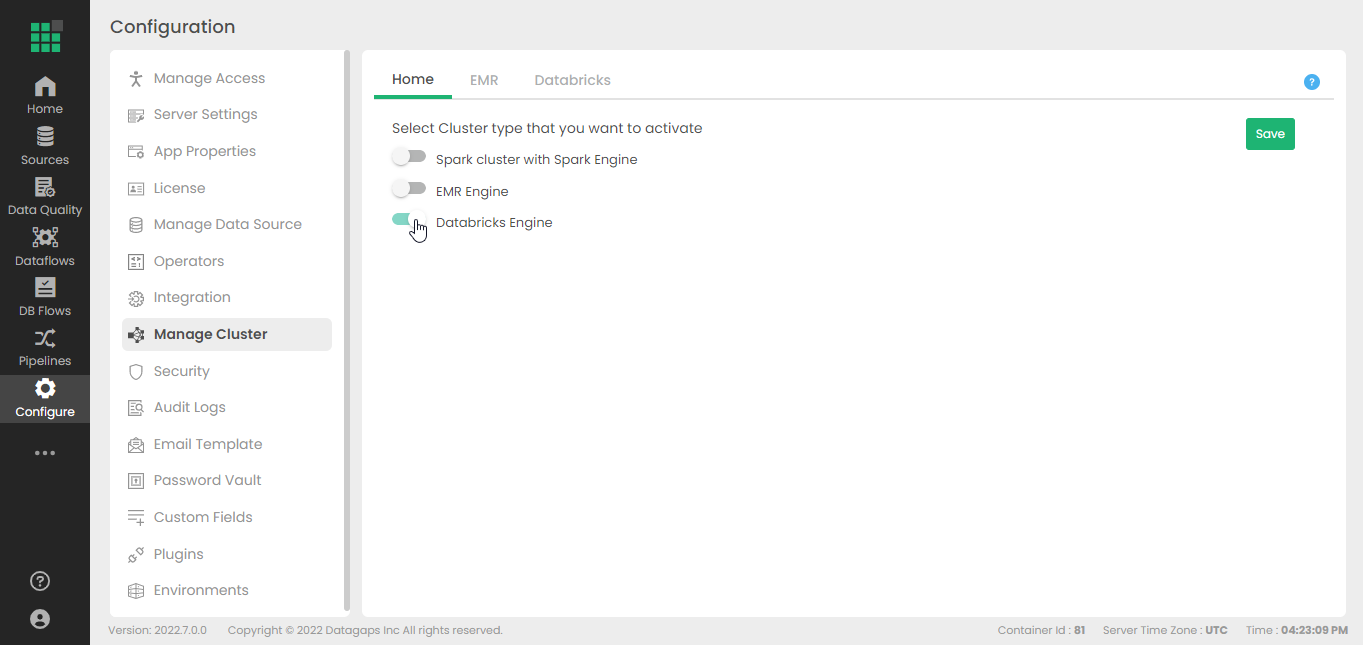The image size is (1363, 645).
Task: Toggle the EMR Engine switch
Action: coord(409,189)
